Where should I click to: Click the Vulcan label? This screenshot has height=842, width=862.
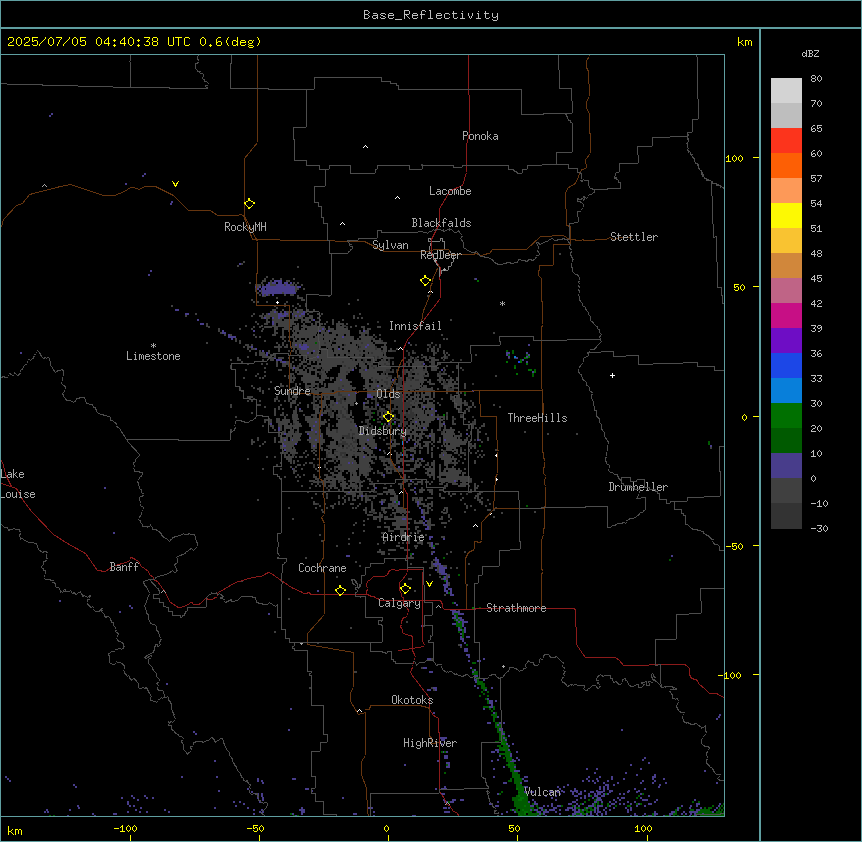pyautogui.click(x=542, y=792)
